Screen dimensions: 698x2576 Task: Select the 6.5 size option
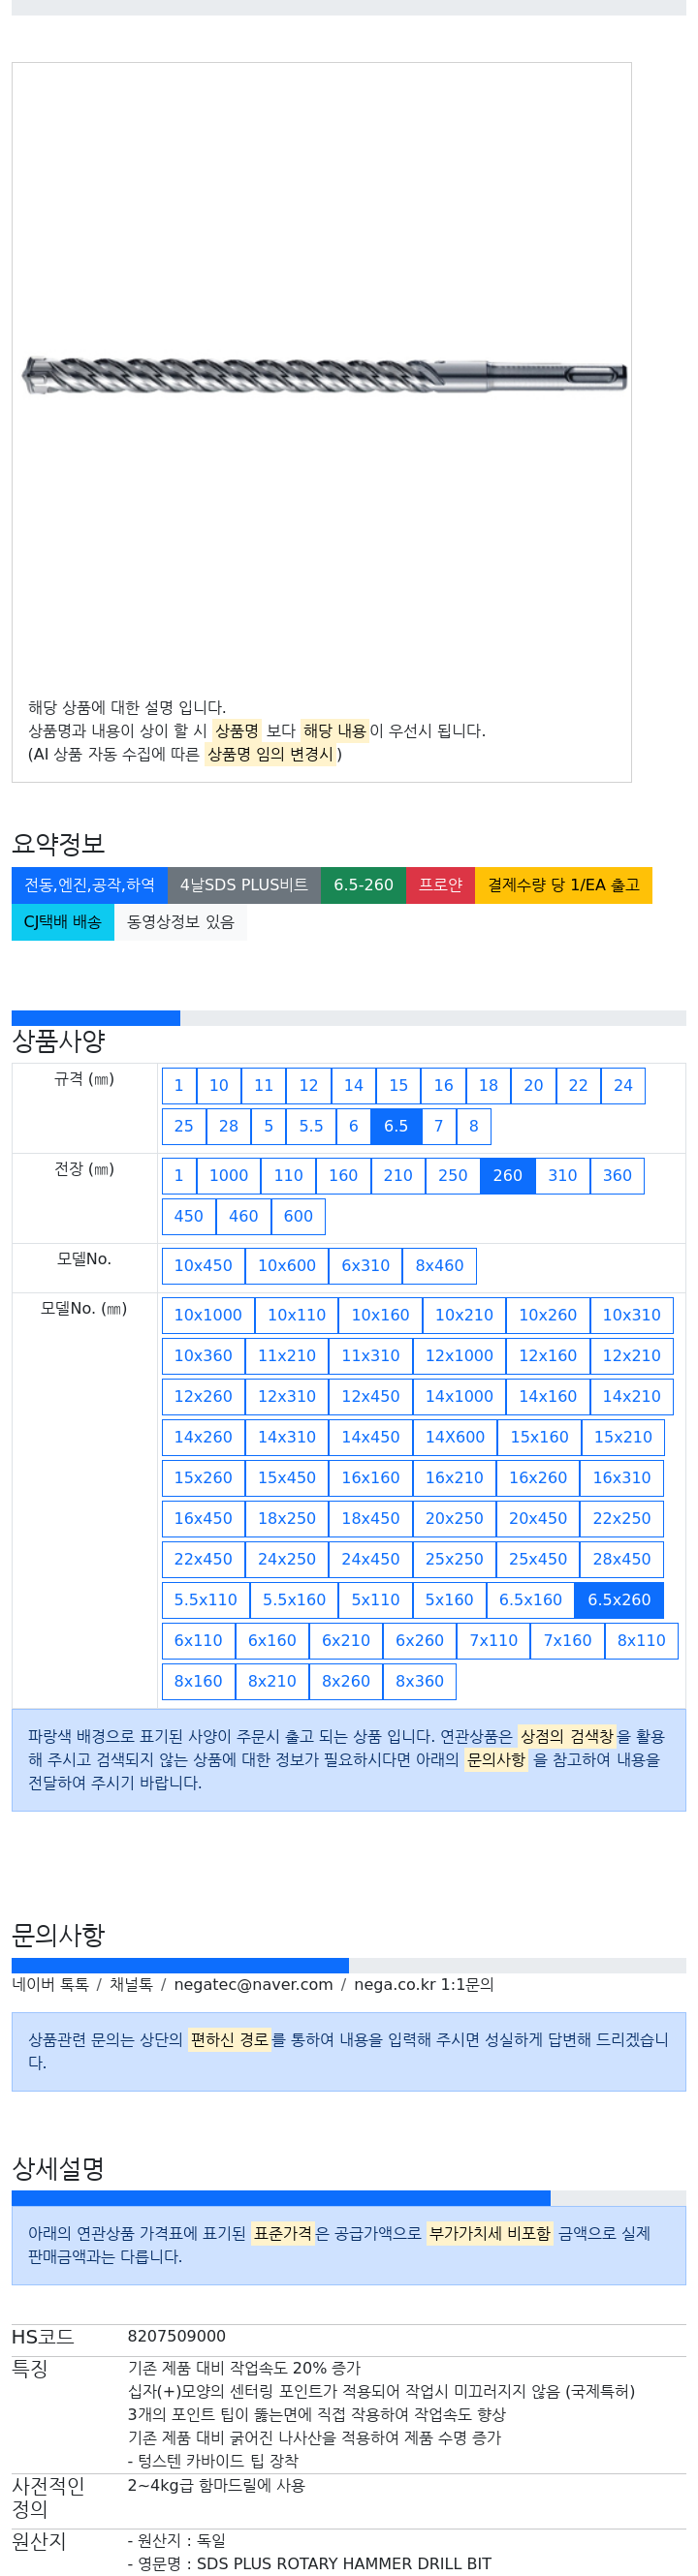395,1126
